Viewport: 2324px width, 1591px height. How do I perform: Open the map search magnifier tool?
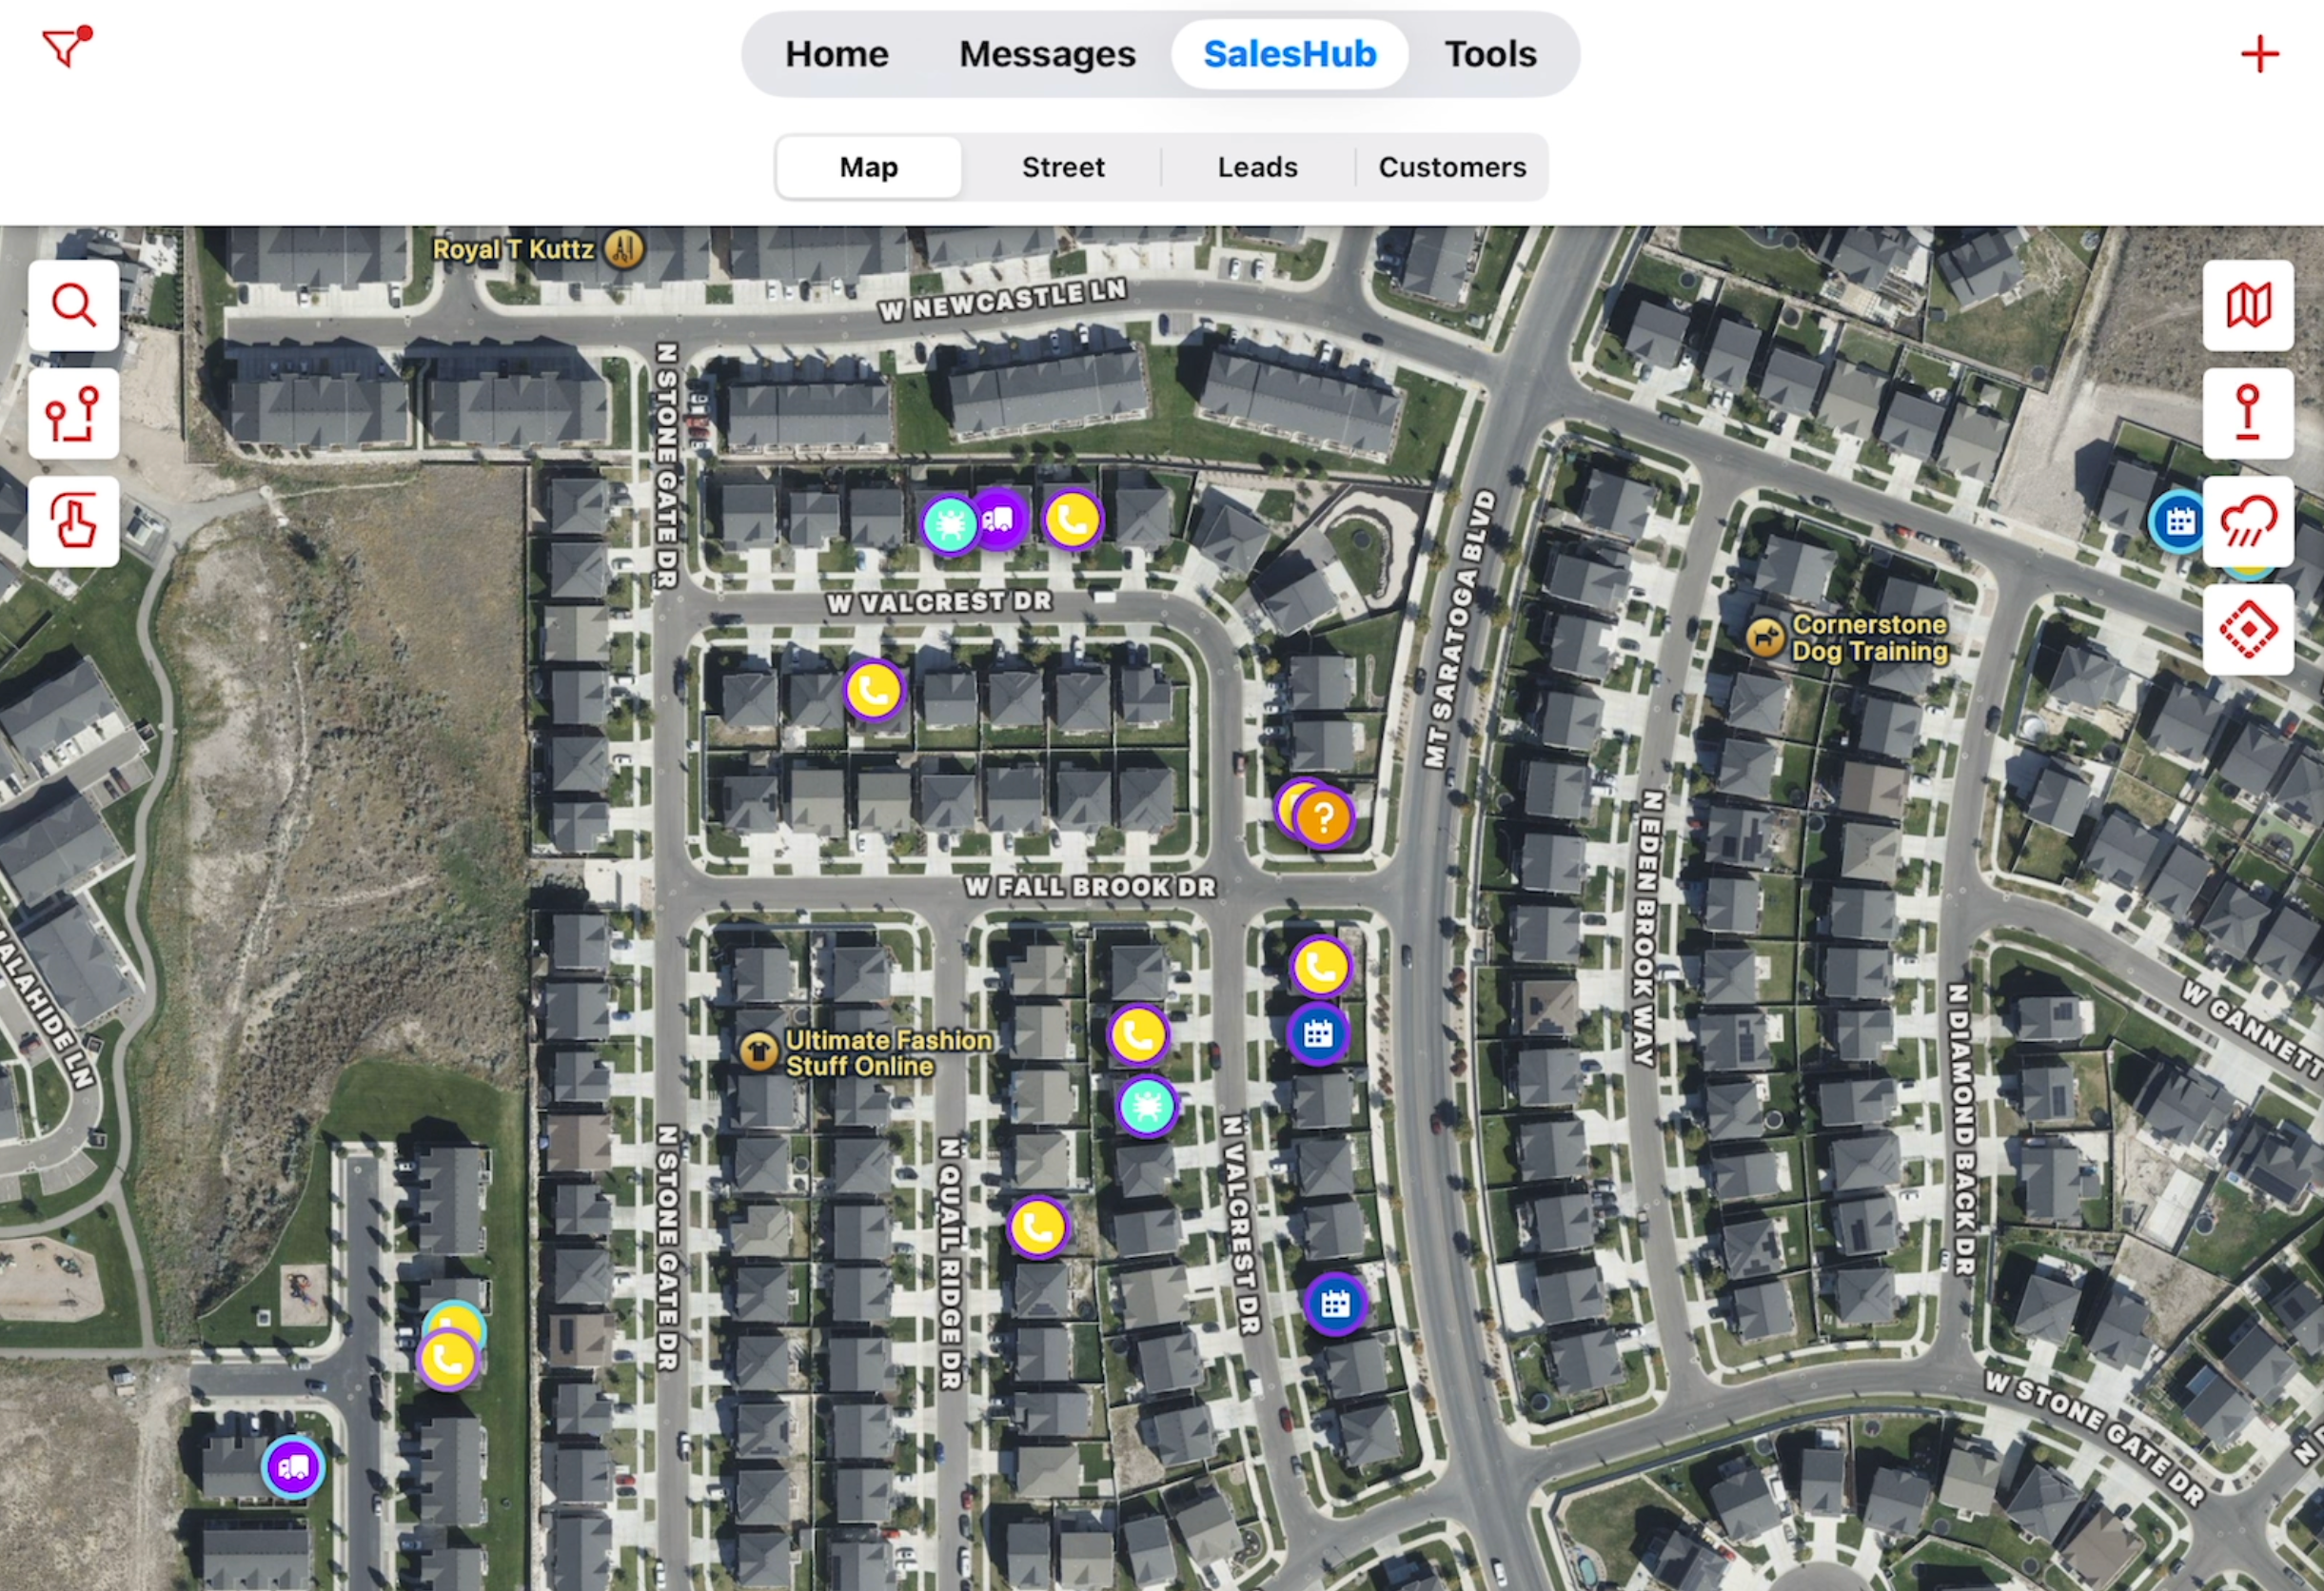pyautogui.click(x=74, y=305)
